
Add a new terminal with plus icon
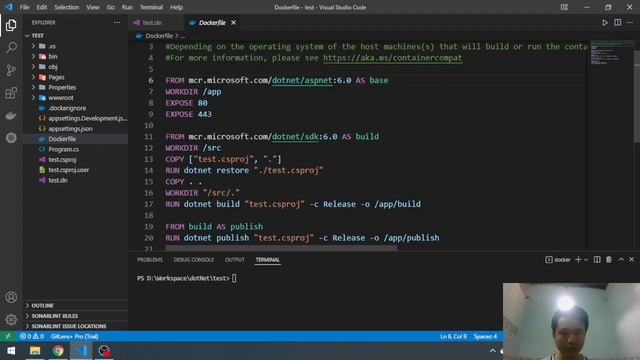coord(578,260)
